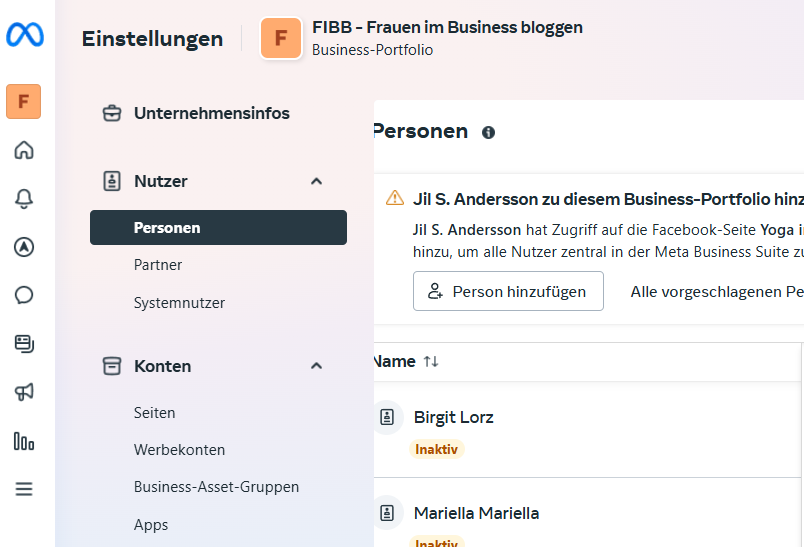Open Ads megaphone icon in sidebar
The height and width of the screenshot is (547, 804).
pos(24,392)
